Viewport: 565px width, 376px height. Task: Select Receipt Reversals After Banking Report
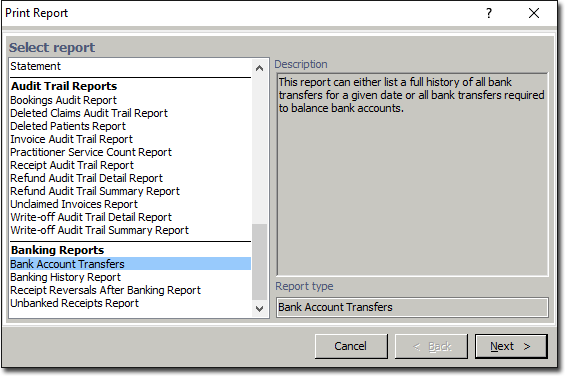(130, 290)
